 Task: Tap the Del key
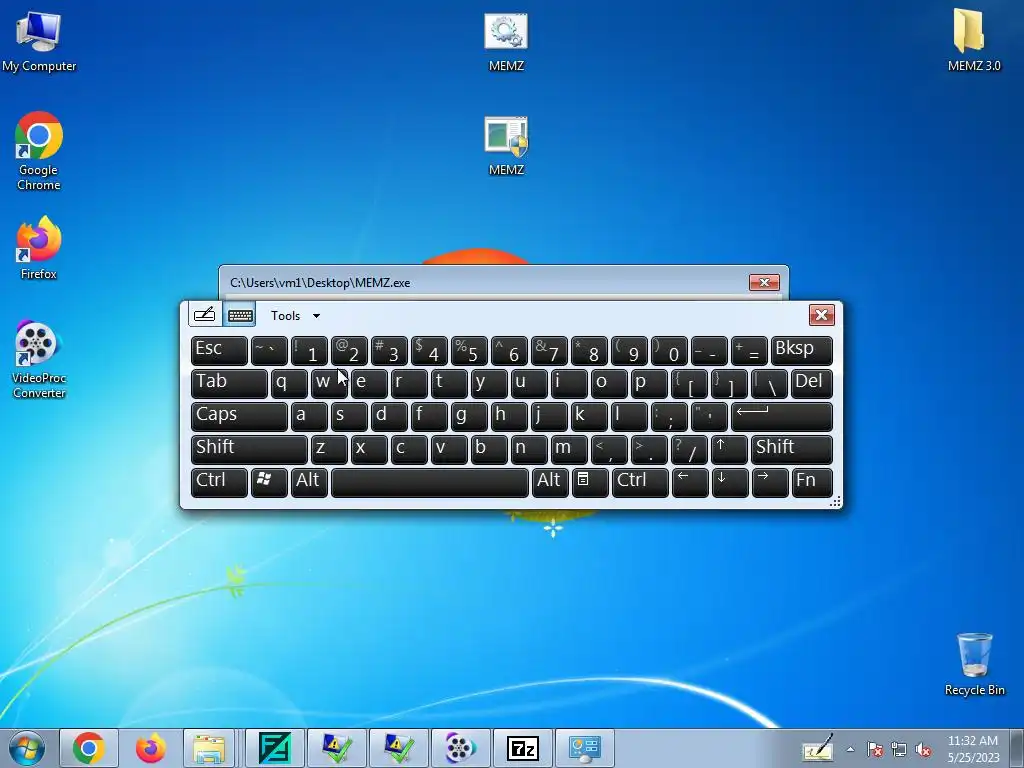click(812, 383)
